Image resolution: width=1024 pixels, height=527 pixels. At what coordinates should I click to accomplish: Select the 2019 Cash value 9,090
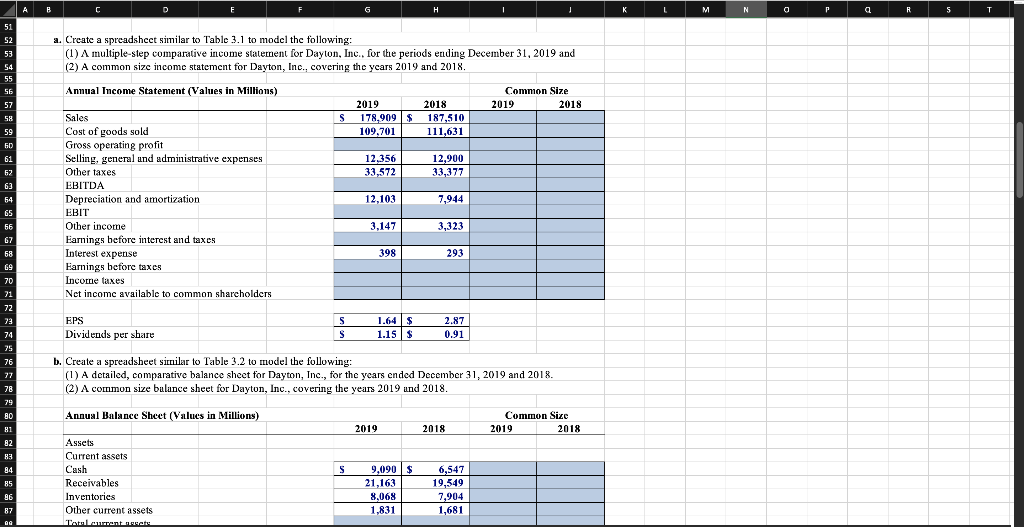(x=368, y=469)
